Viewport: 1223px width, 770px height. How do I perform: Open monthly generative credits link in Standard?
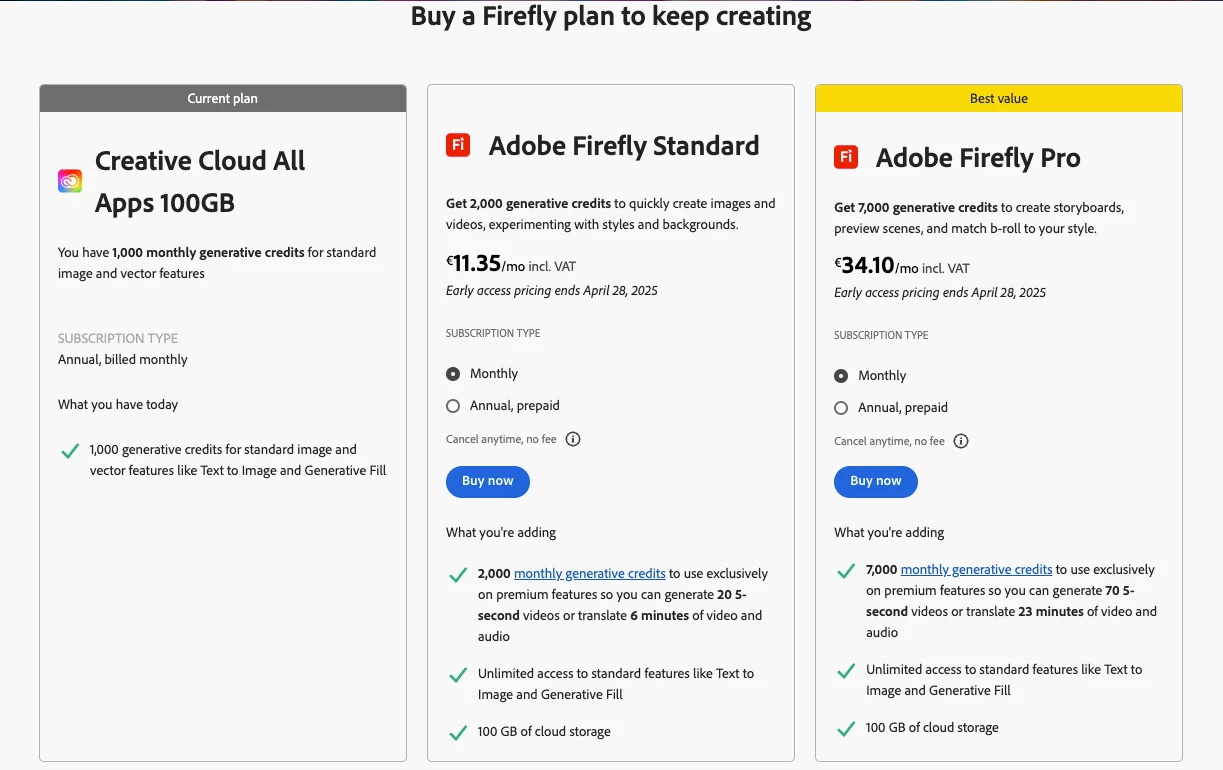[589, 574]
